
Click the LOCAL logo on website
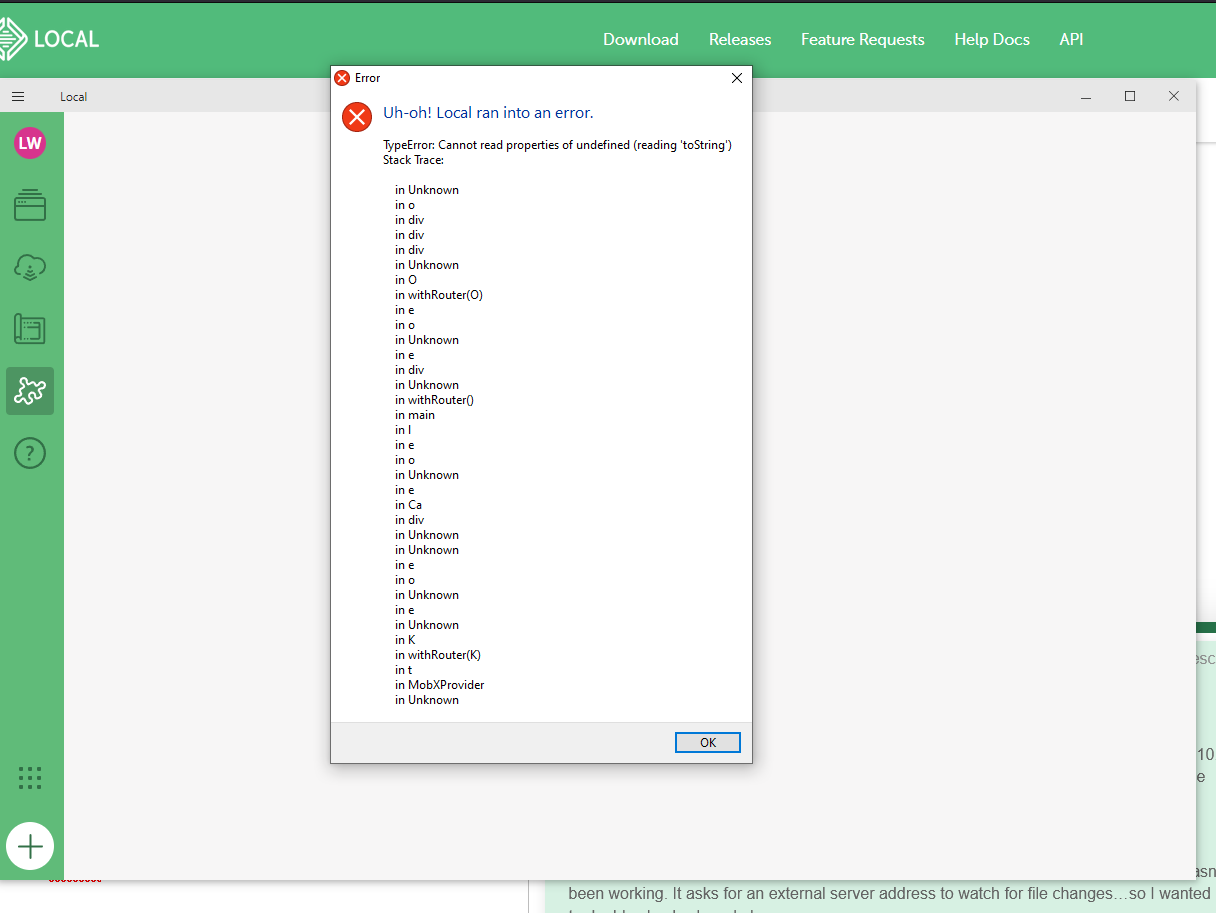point(50,40)
